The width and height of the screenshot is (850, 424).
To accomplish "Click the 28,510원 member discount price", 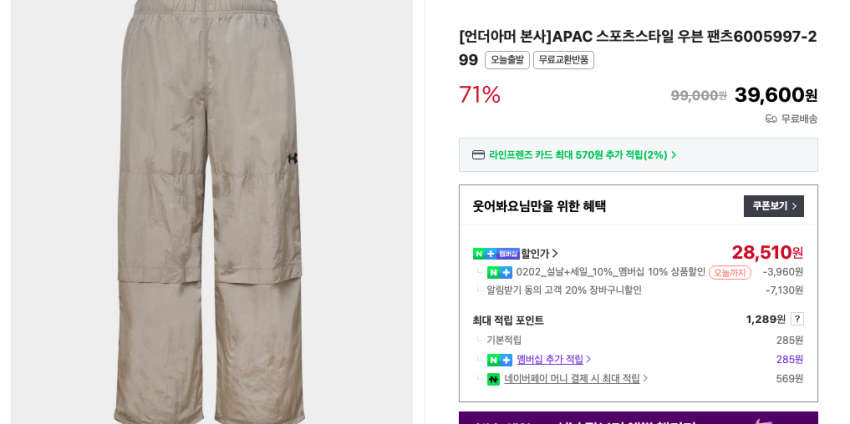I will (766, 253).
